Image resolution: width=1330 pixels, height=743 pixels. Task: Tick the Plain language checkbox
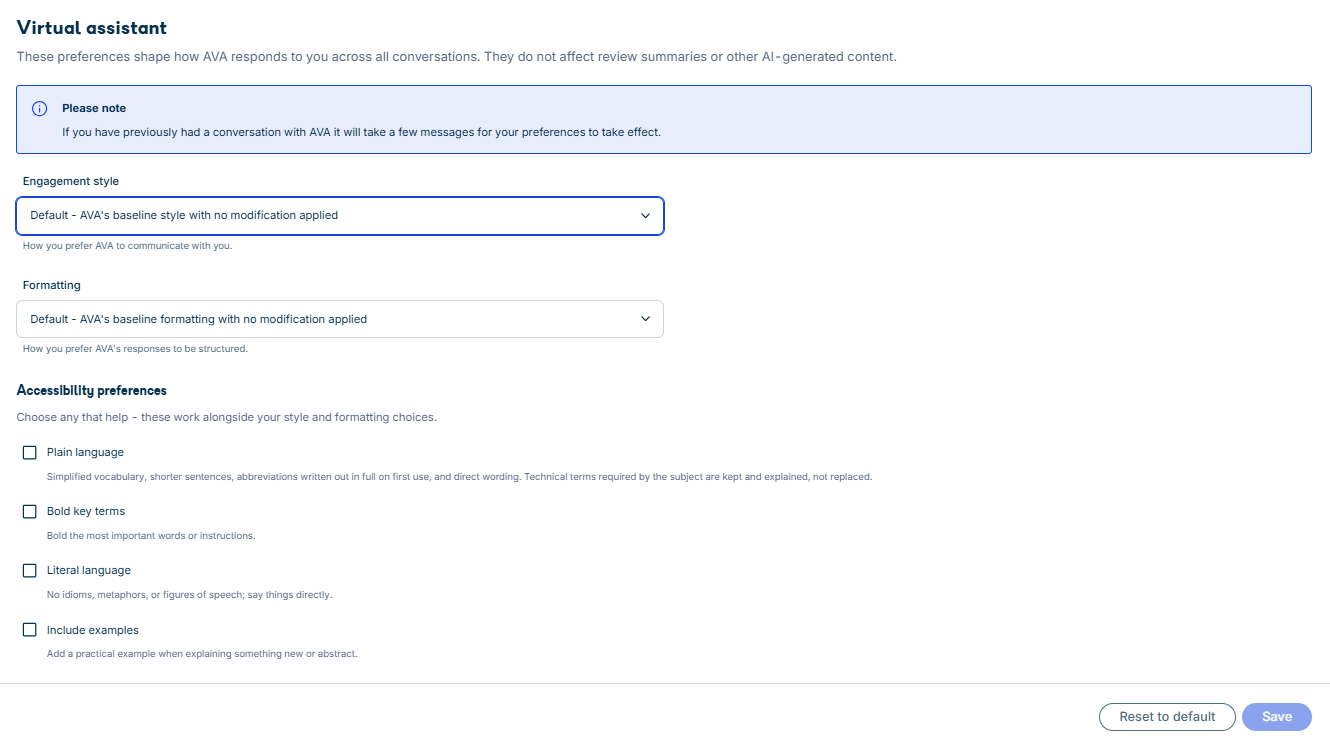click(x=30, y=453)
